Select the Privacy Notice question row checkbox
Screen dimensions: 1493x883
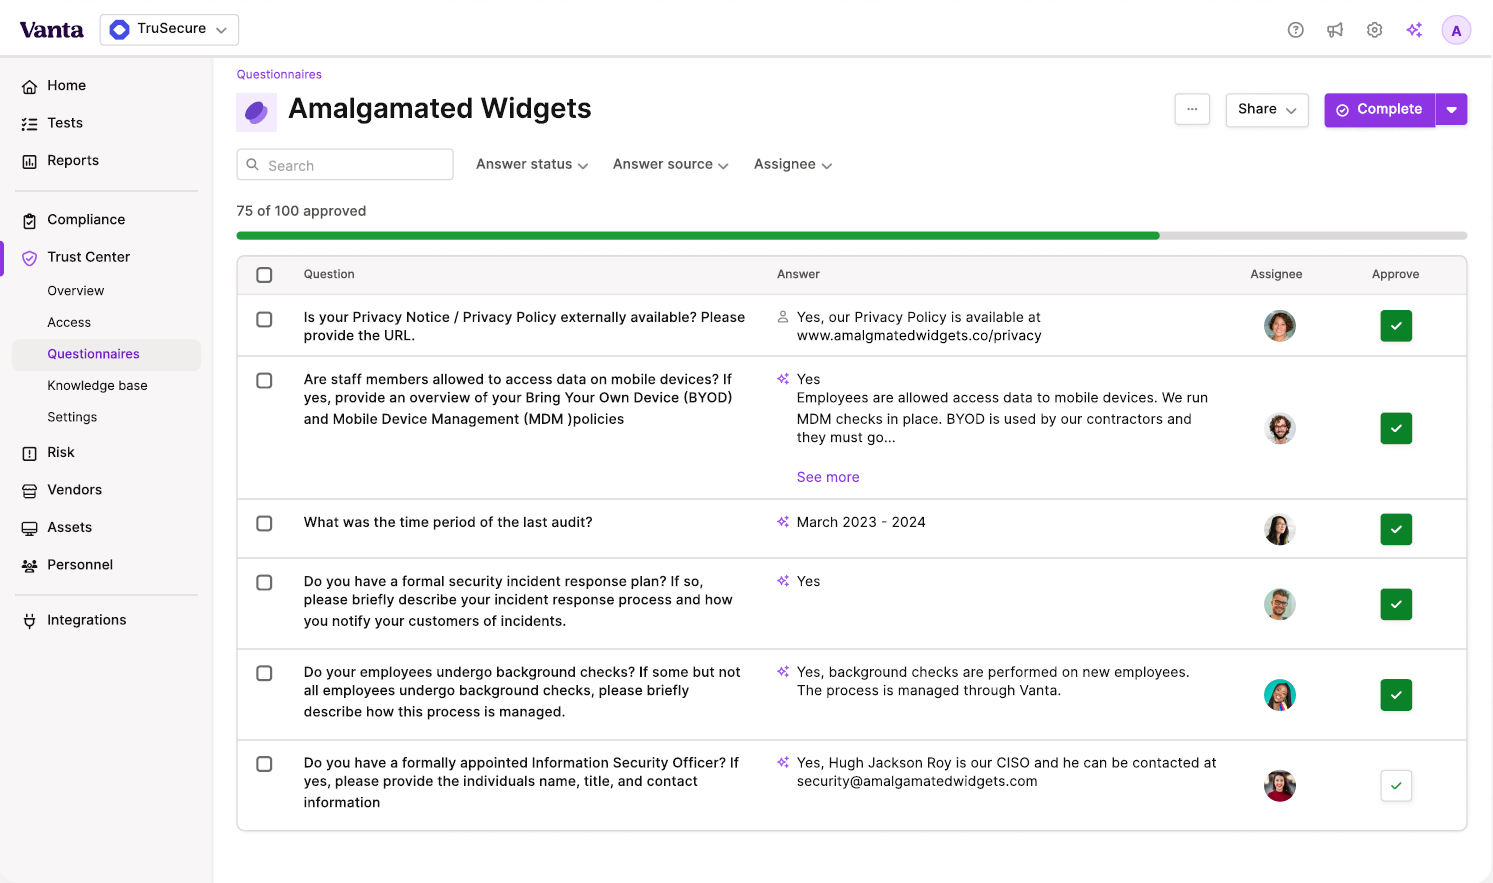tap(264, 320)
